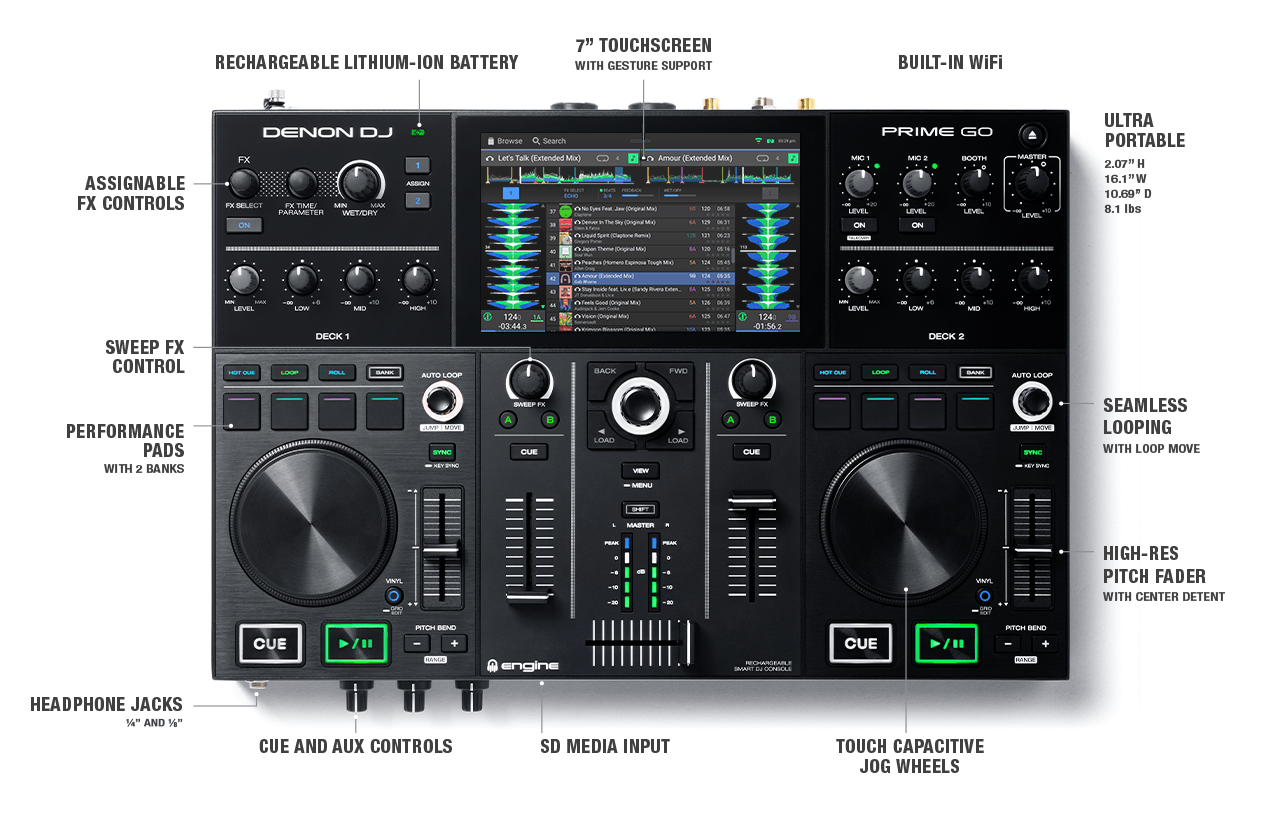Tap the WiFi status icon on the touchscreen
Screen dimensions: 1280x815
[758, 141]
